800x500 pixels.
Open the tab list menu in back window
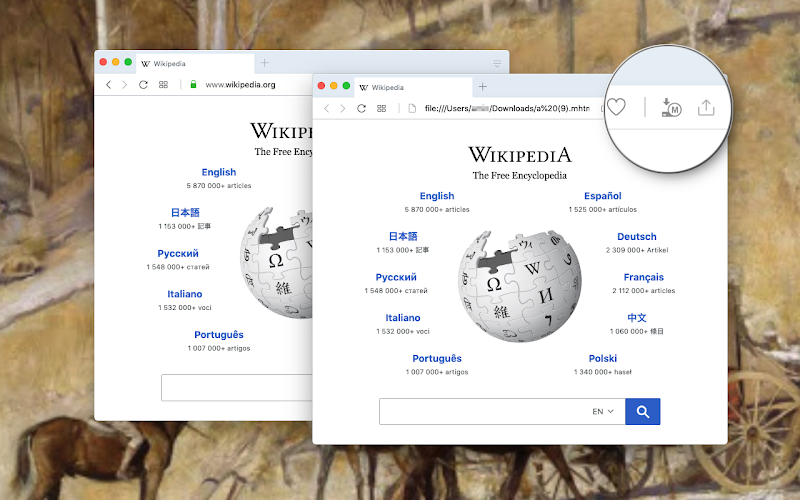(x=497, y=64)
